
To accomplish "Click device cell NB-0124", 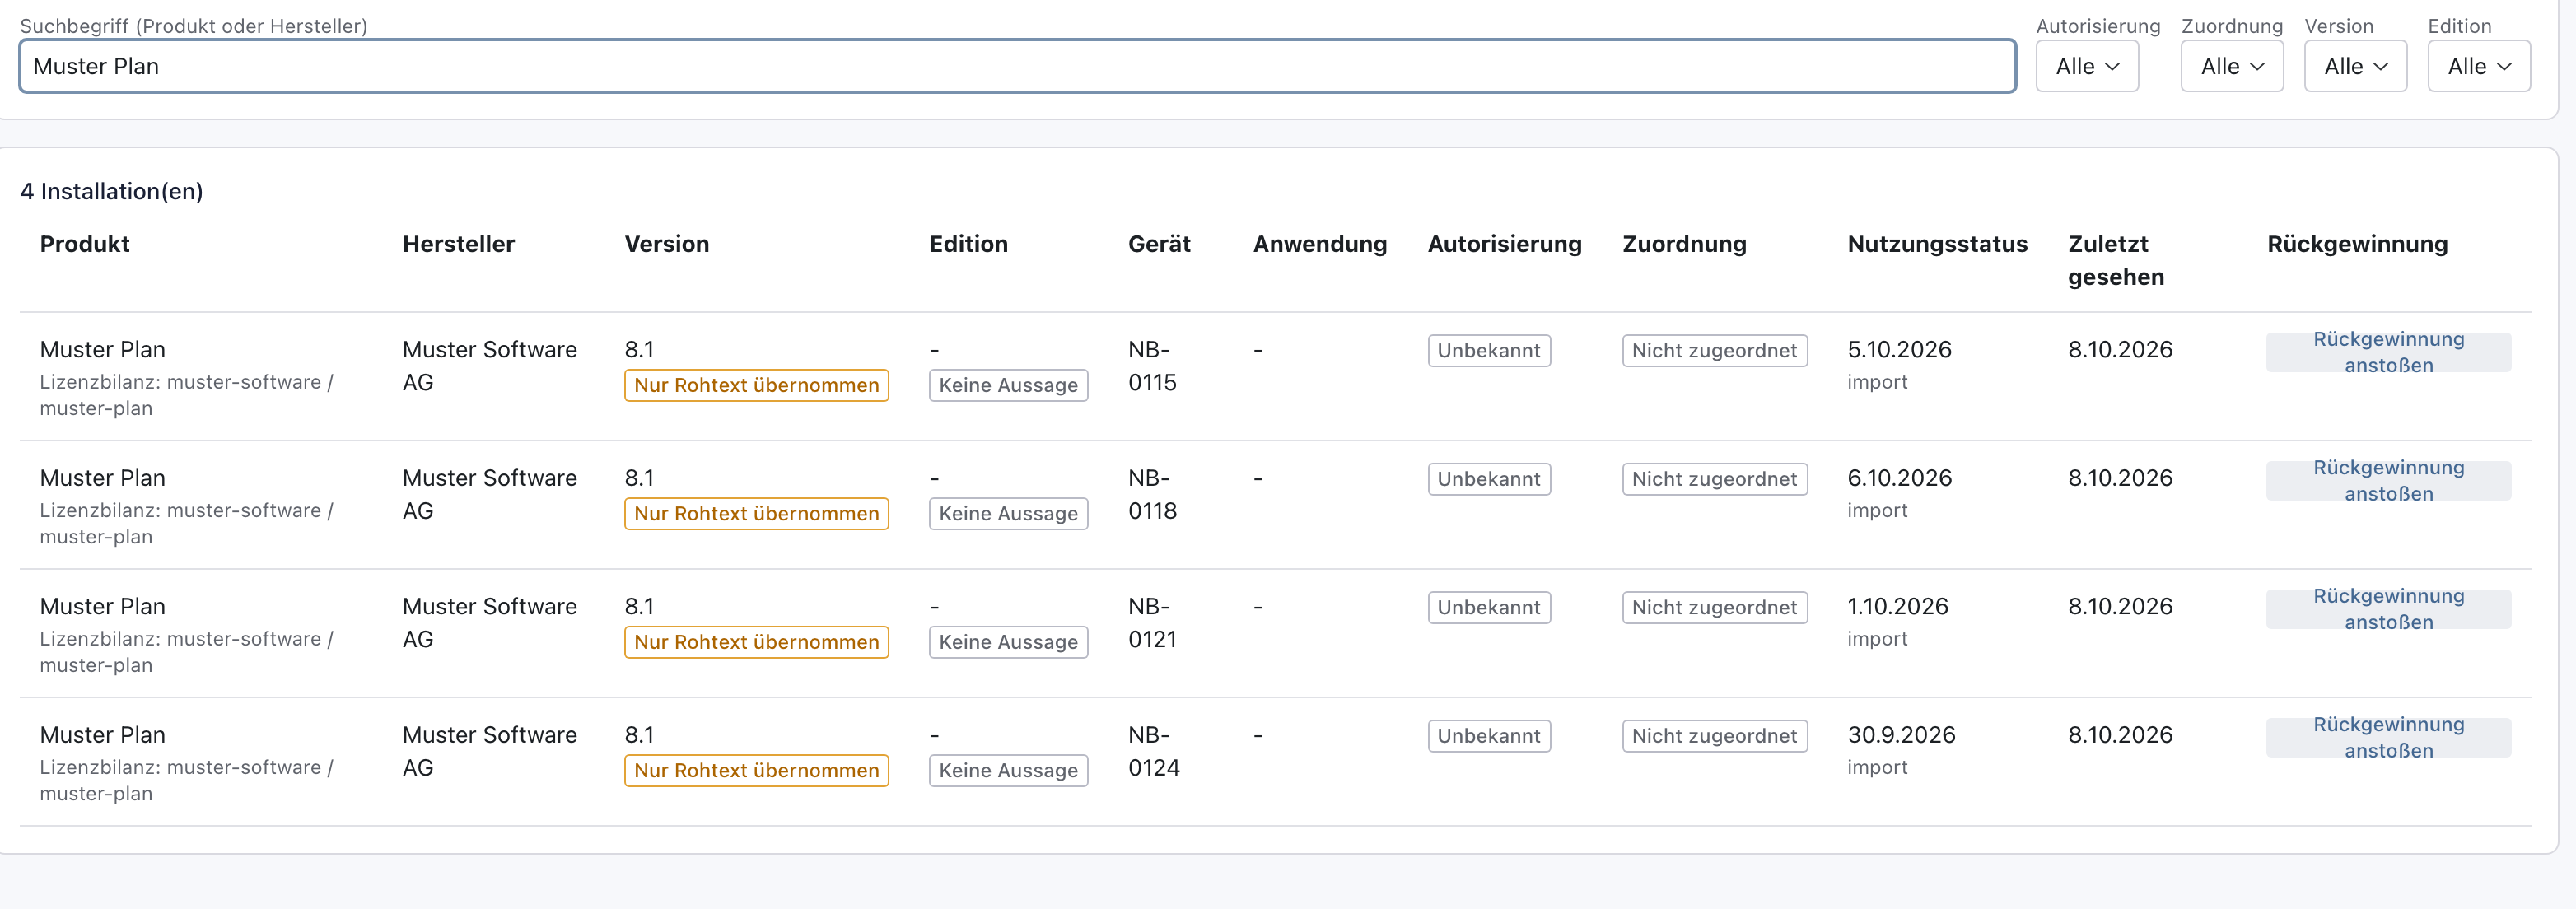I will click(1154, 751).
